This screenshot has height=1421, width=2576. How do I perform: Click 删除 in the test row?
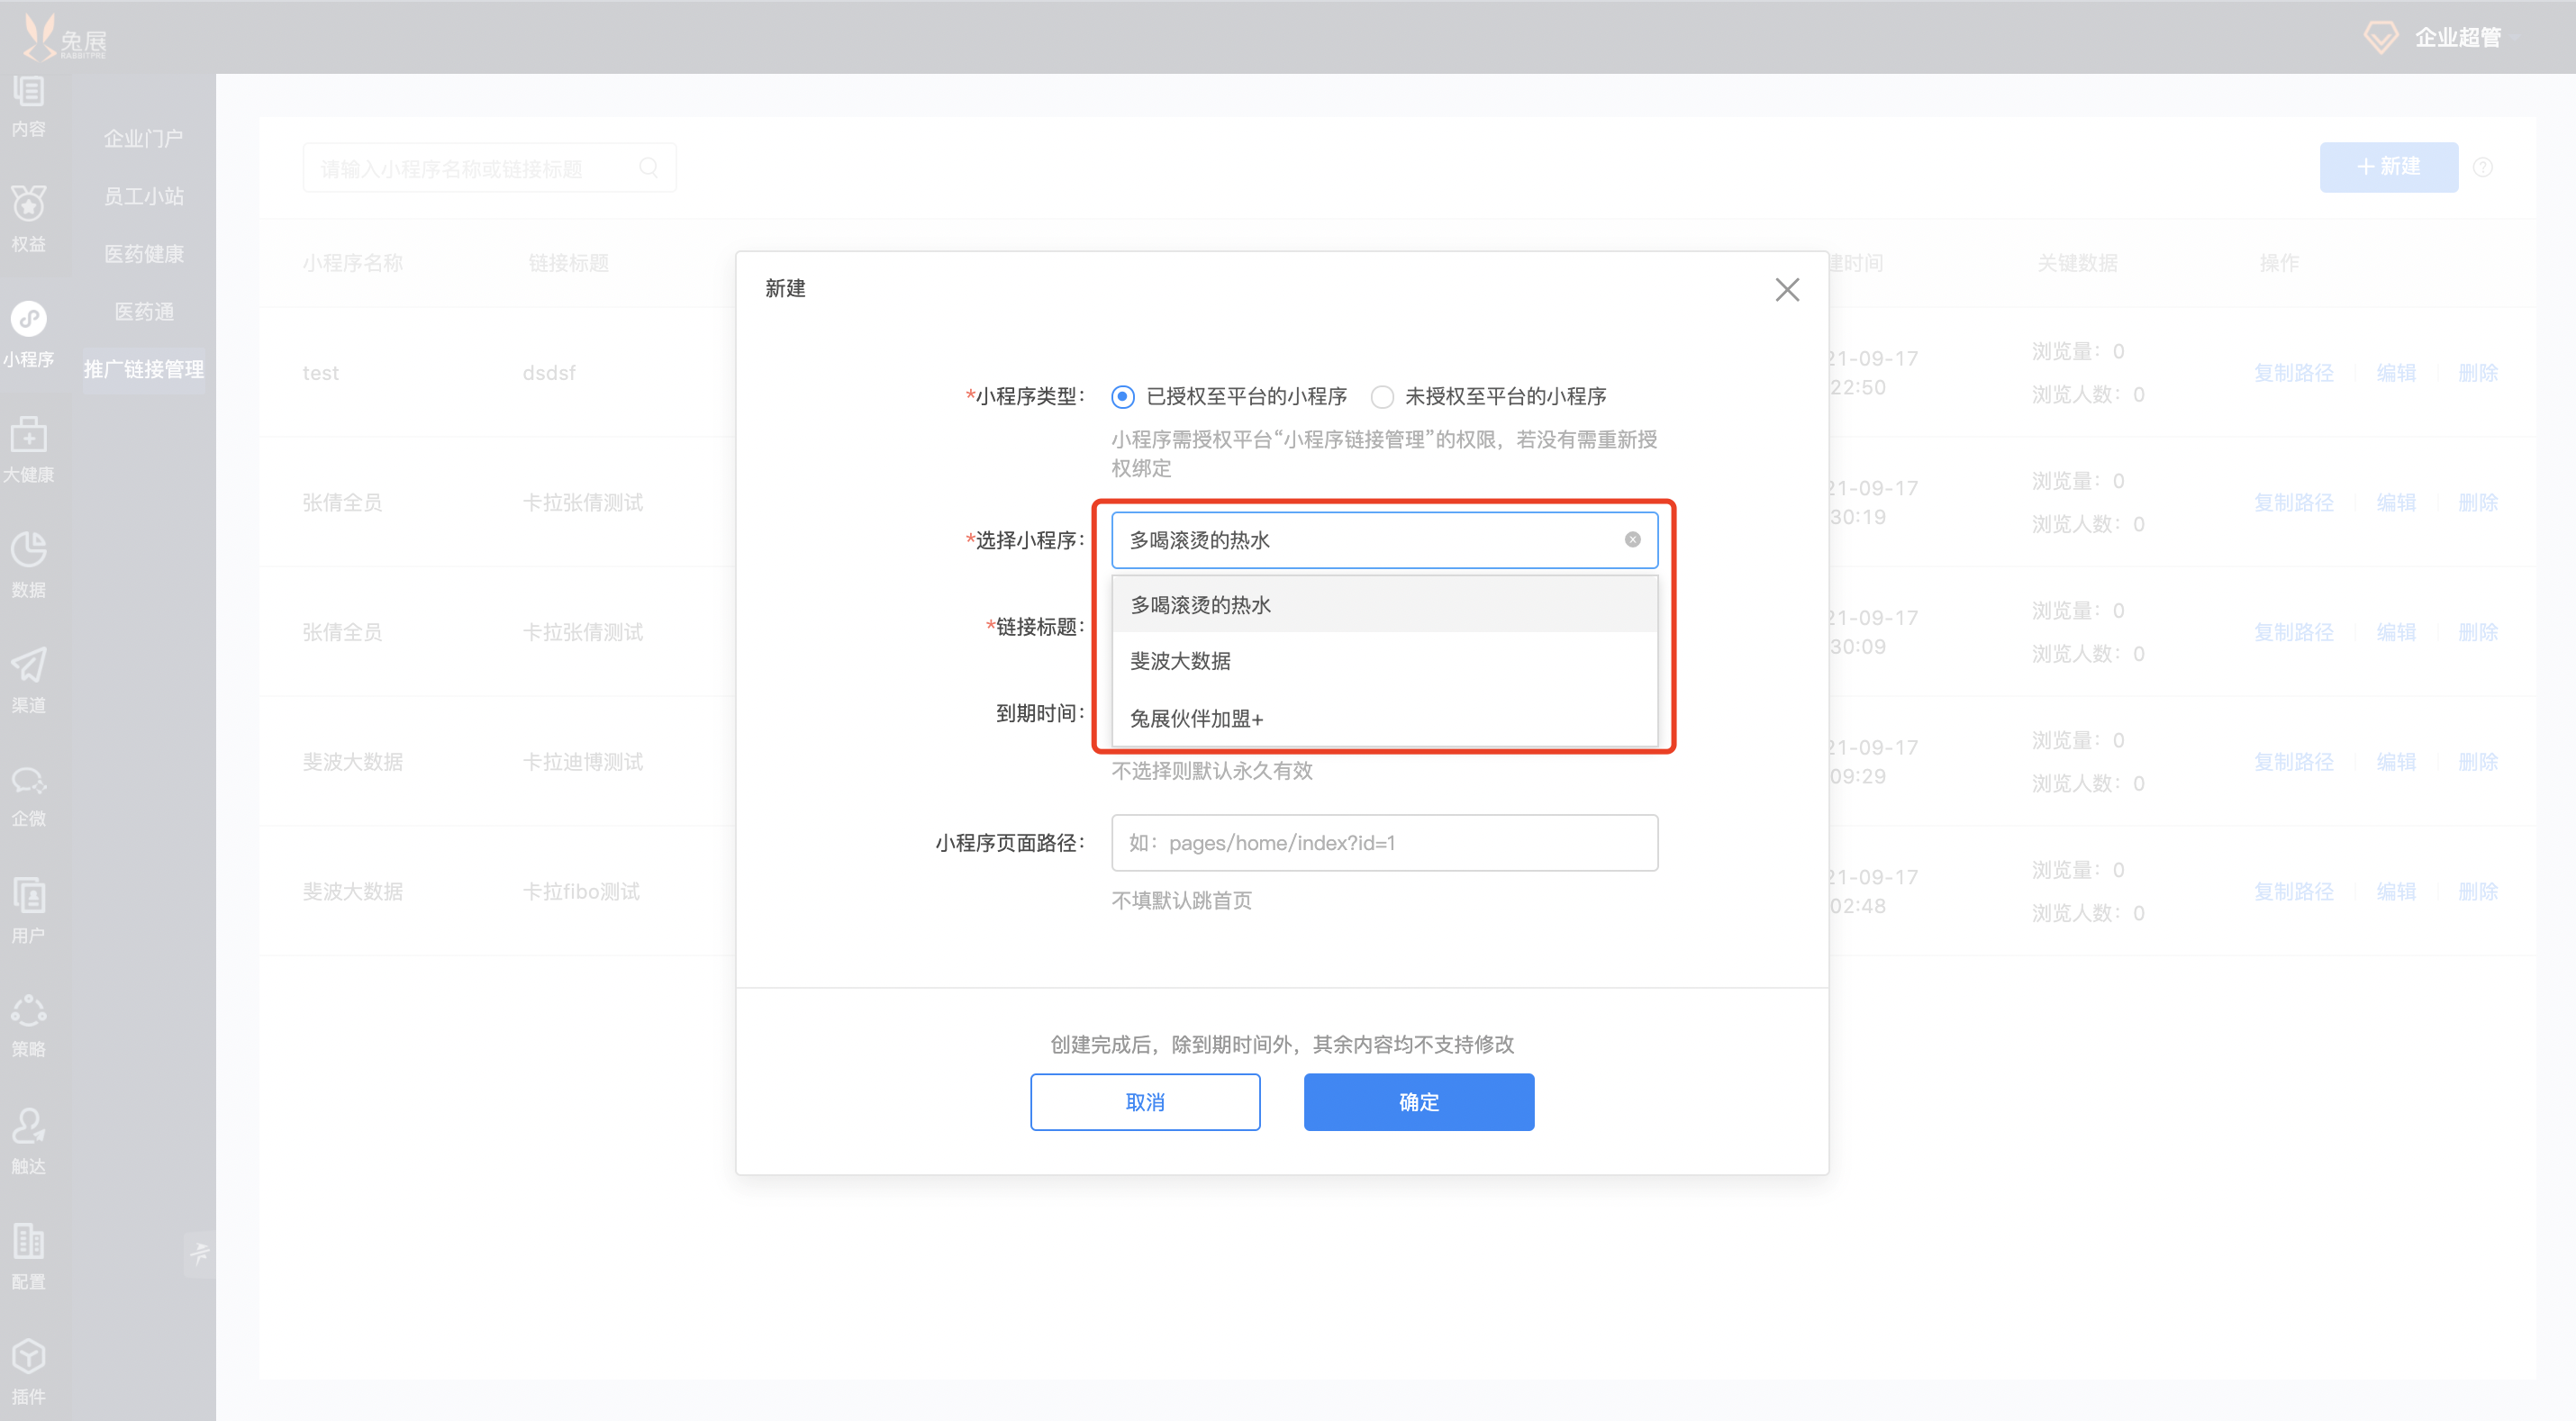coord(2478,372)
